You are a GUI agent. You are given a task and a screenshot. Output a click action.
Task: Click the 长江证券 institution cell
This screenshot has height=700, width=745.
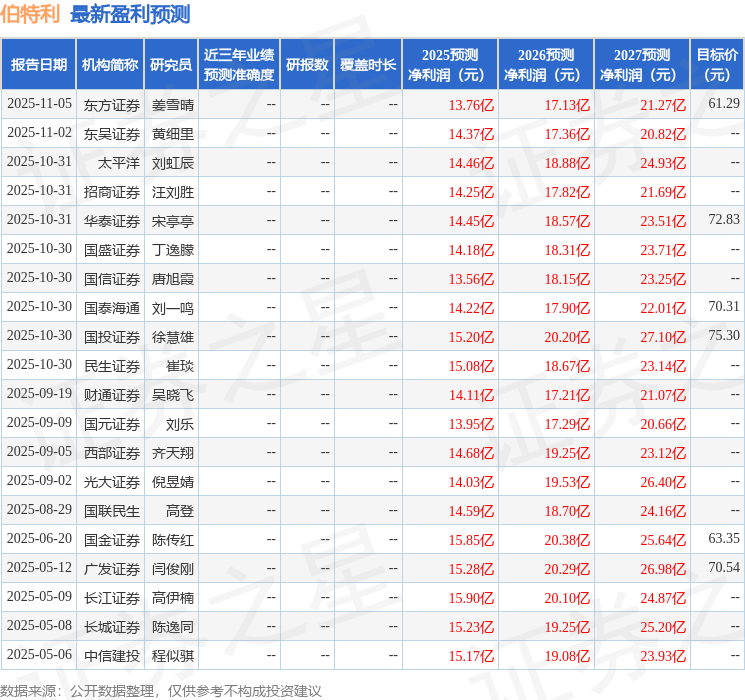tap(112, 598)
